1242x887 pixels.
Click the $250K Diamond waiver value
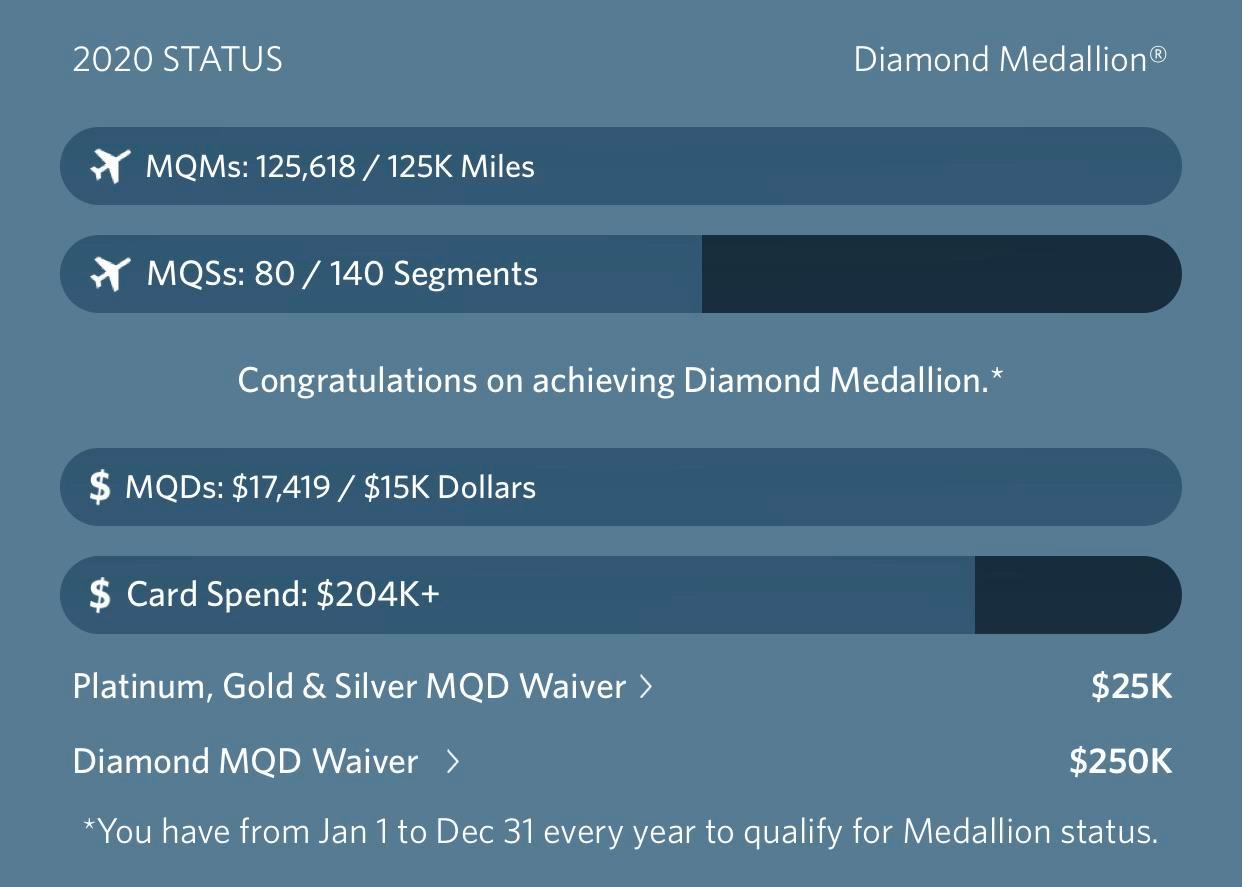point(1120,761)
